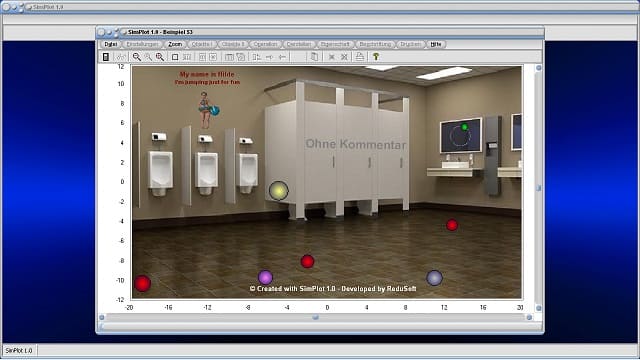The width and height of the screenshot is (640, 360).
Task: Open the Operation menu
Action: pyautogui.click(x=265, y=44)
